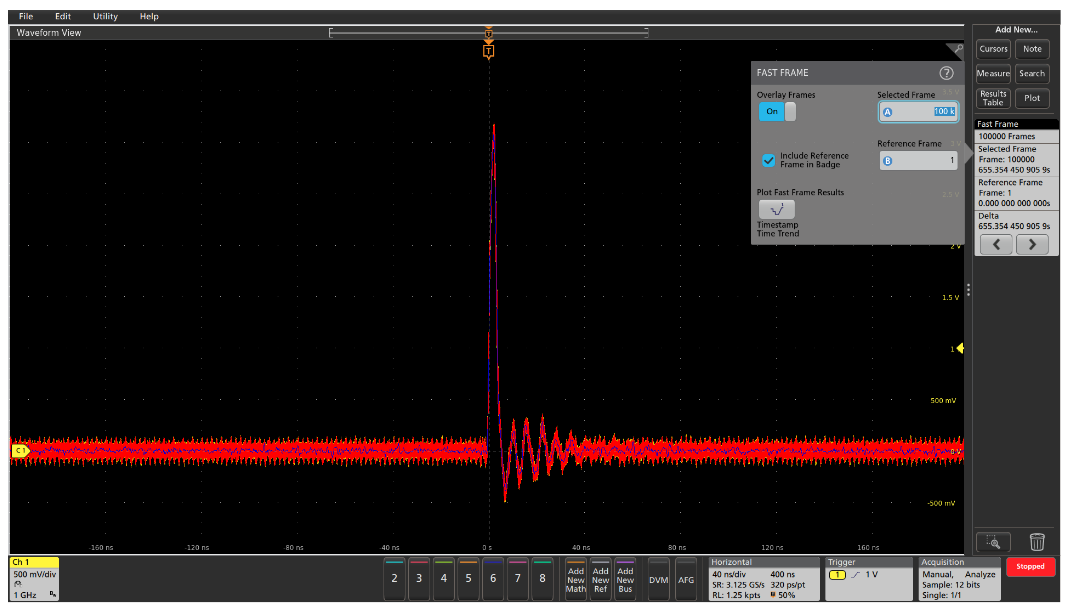Open the Trigger settings badge
The height and width of the screenshot is (610, 1069).
[868, 579]
